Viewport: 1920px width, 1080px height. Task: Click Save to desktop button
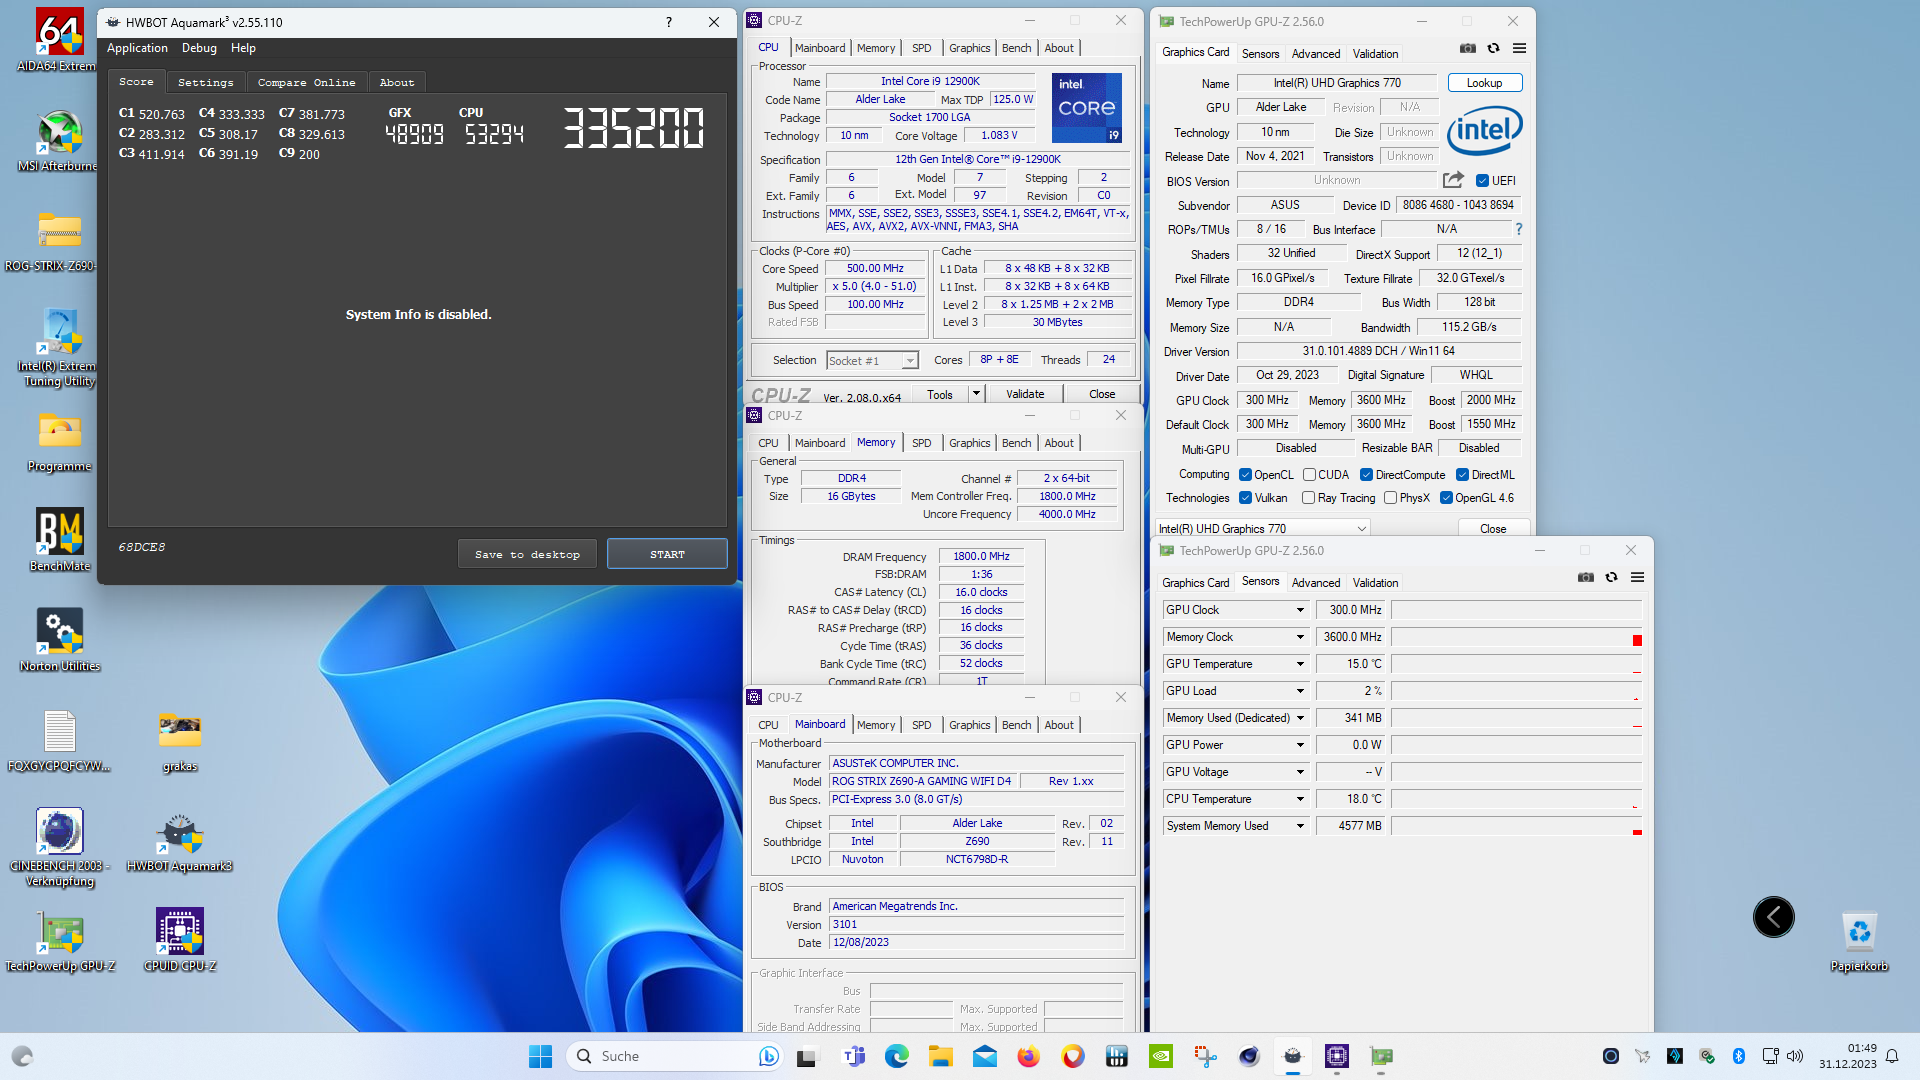pyautogui.click(x=527, y=554)
